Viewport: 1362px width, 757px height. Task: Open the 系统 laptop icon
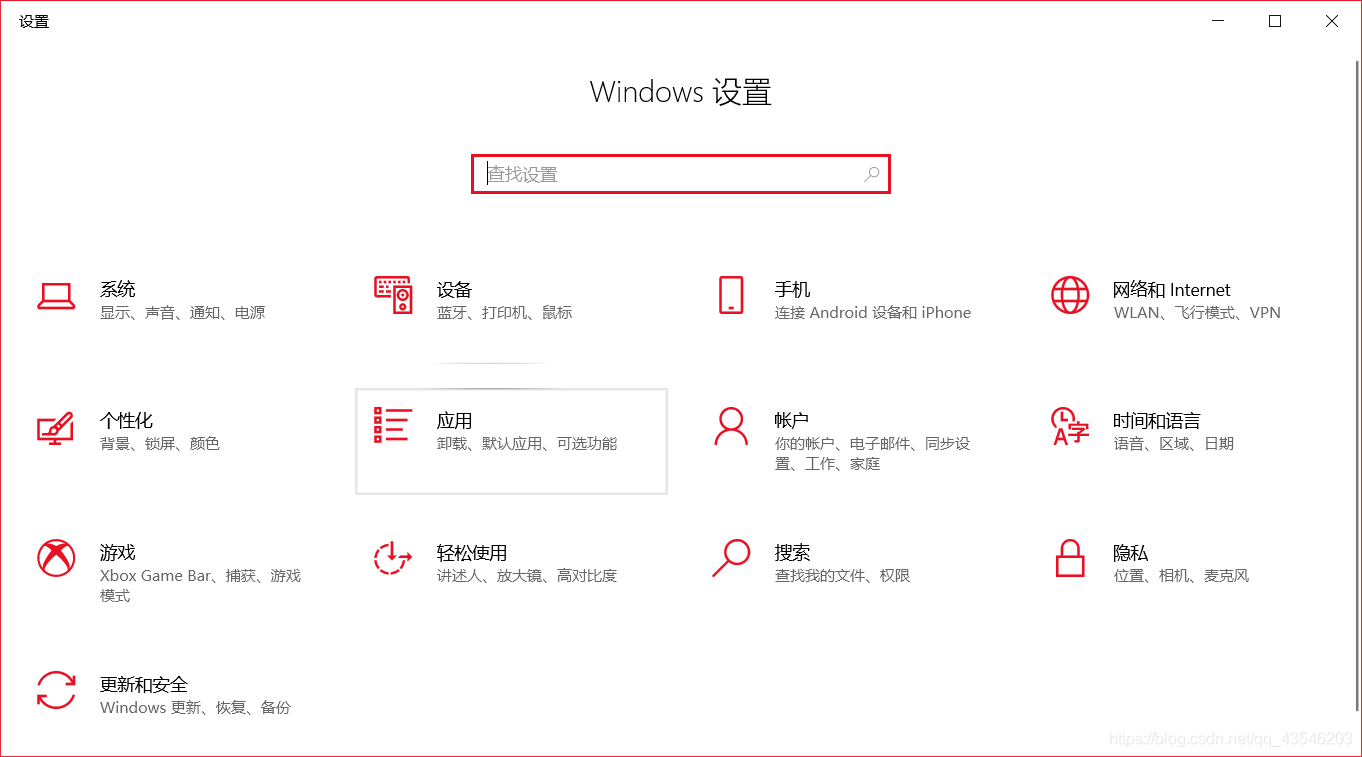[56, 296]
